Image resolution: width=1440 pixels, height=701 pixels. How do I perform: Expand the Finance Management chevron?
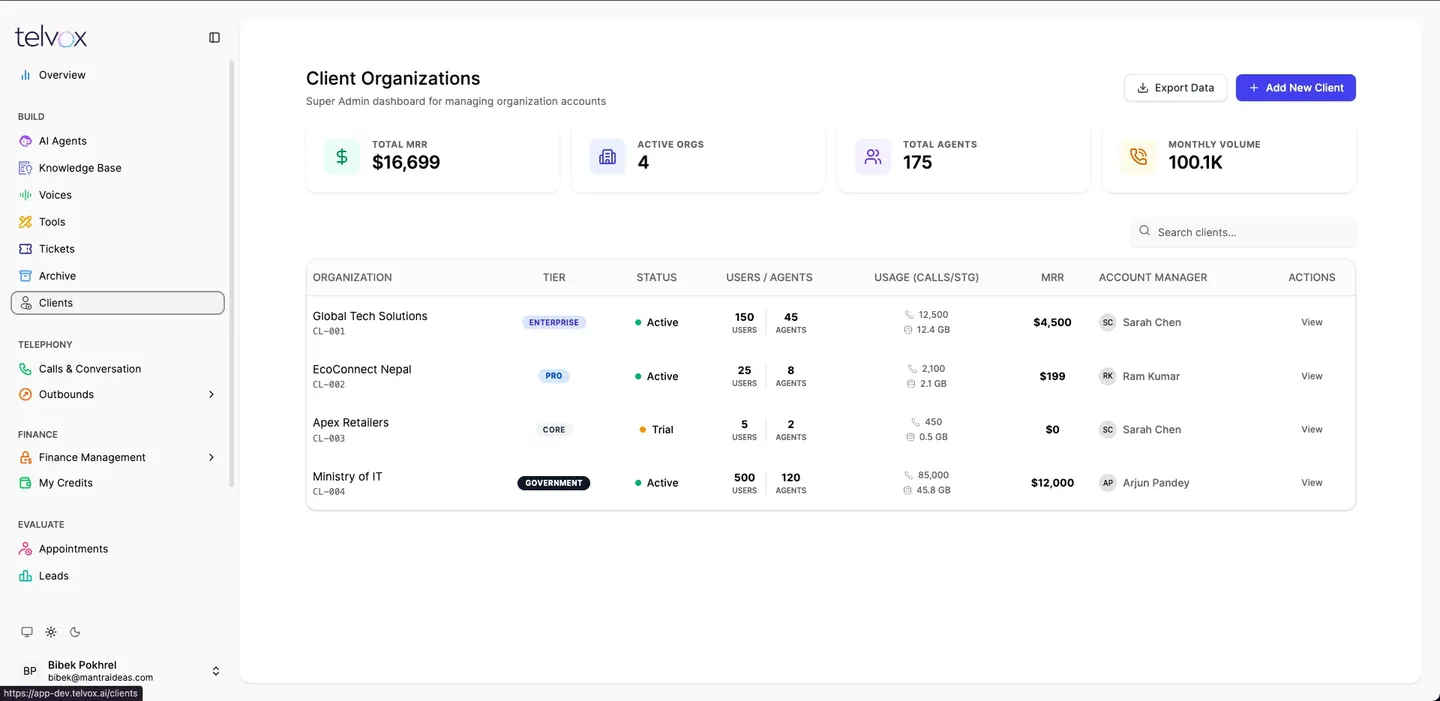(x=211, y=458)
